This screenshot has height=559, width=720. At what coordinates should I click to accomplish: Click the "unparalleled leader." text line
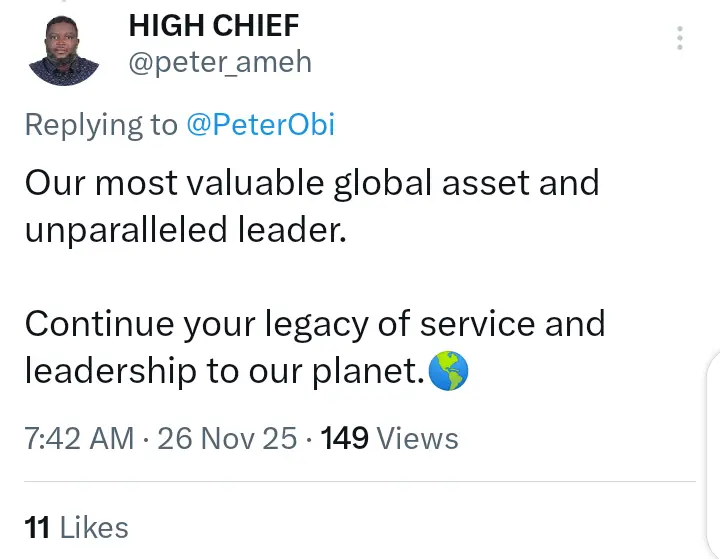click(x=185, y=230)
